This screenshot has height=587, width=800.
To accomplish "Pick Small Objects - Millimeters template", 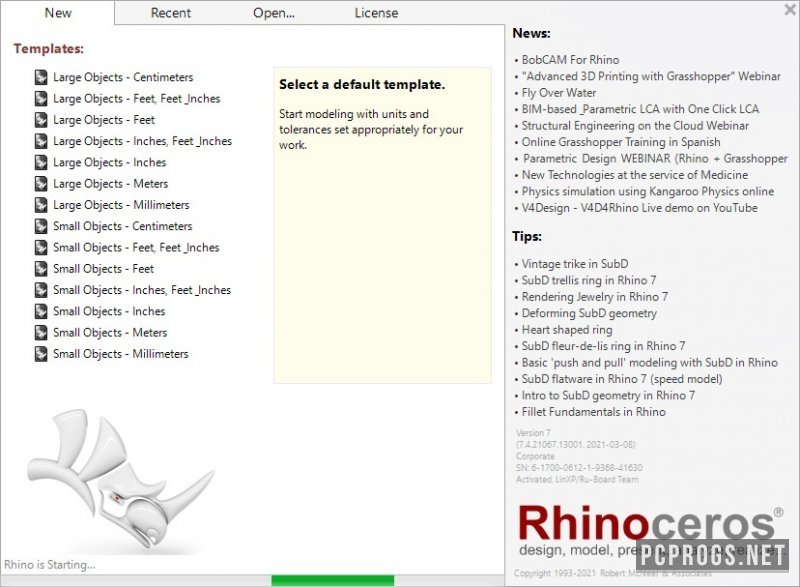I will pos(120,354).
